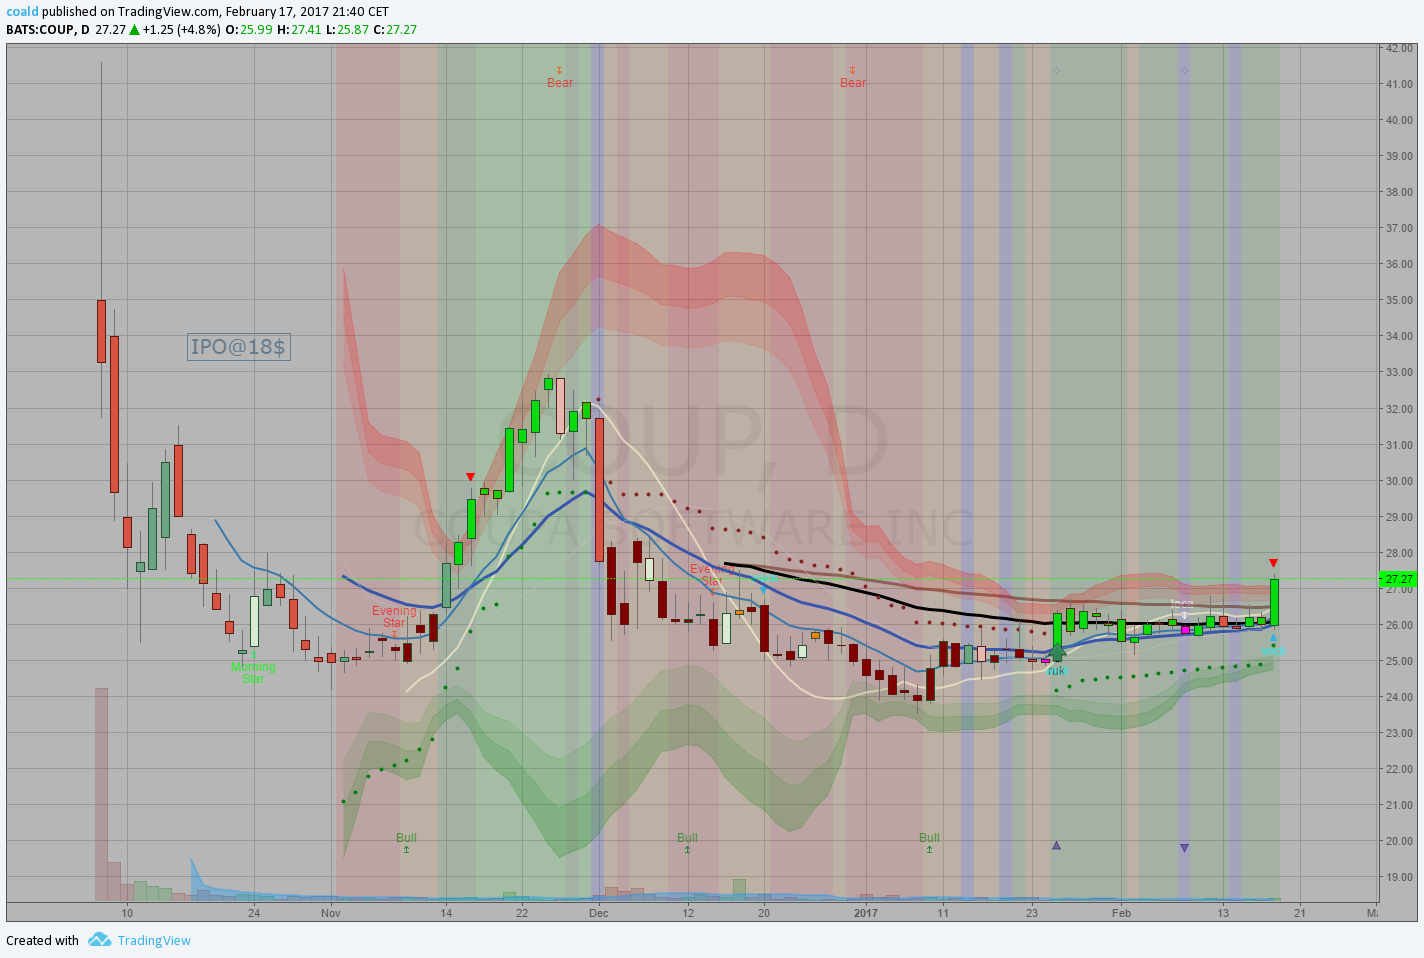The image size is (1424, 958).
Task: Click the February 17, 2017 21:40 CET timestamp
Action: tap(307, 12)
